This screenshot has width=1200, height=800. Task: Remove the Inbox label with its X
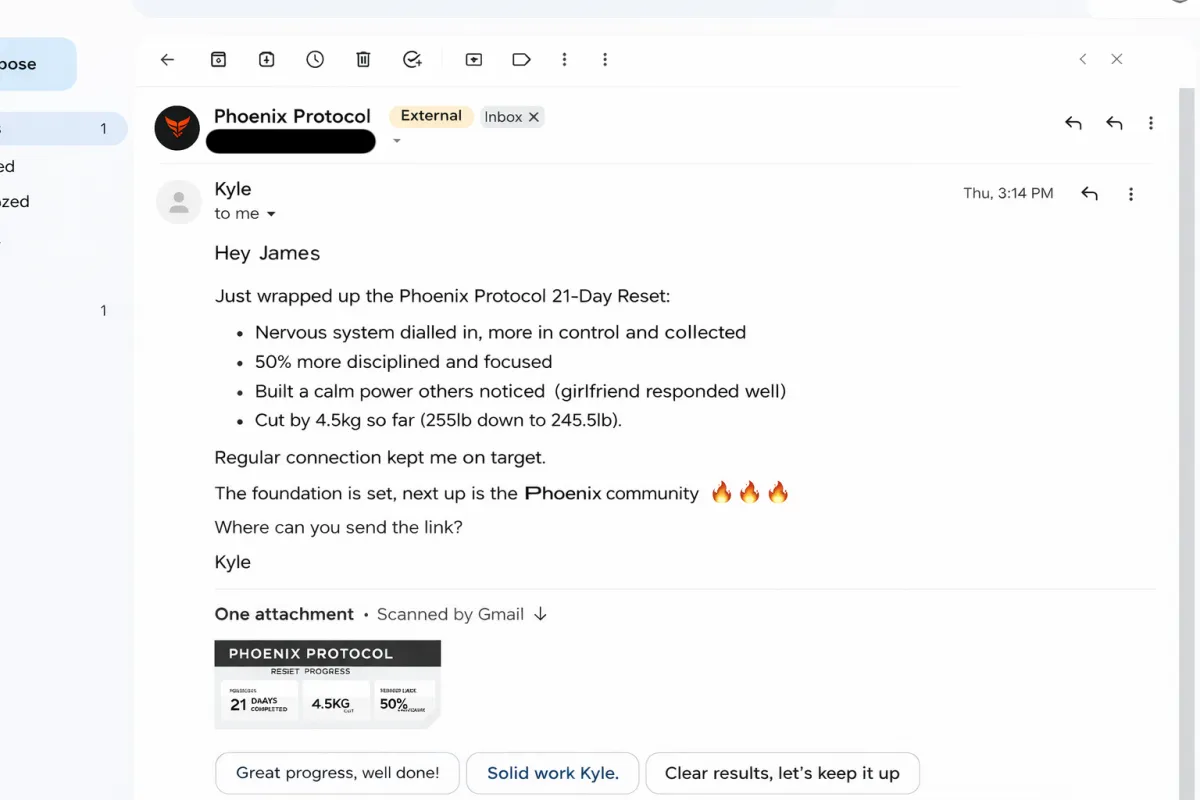point(534,117)
